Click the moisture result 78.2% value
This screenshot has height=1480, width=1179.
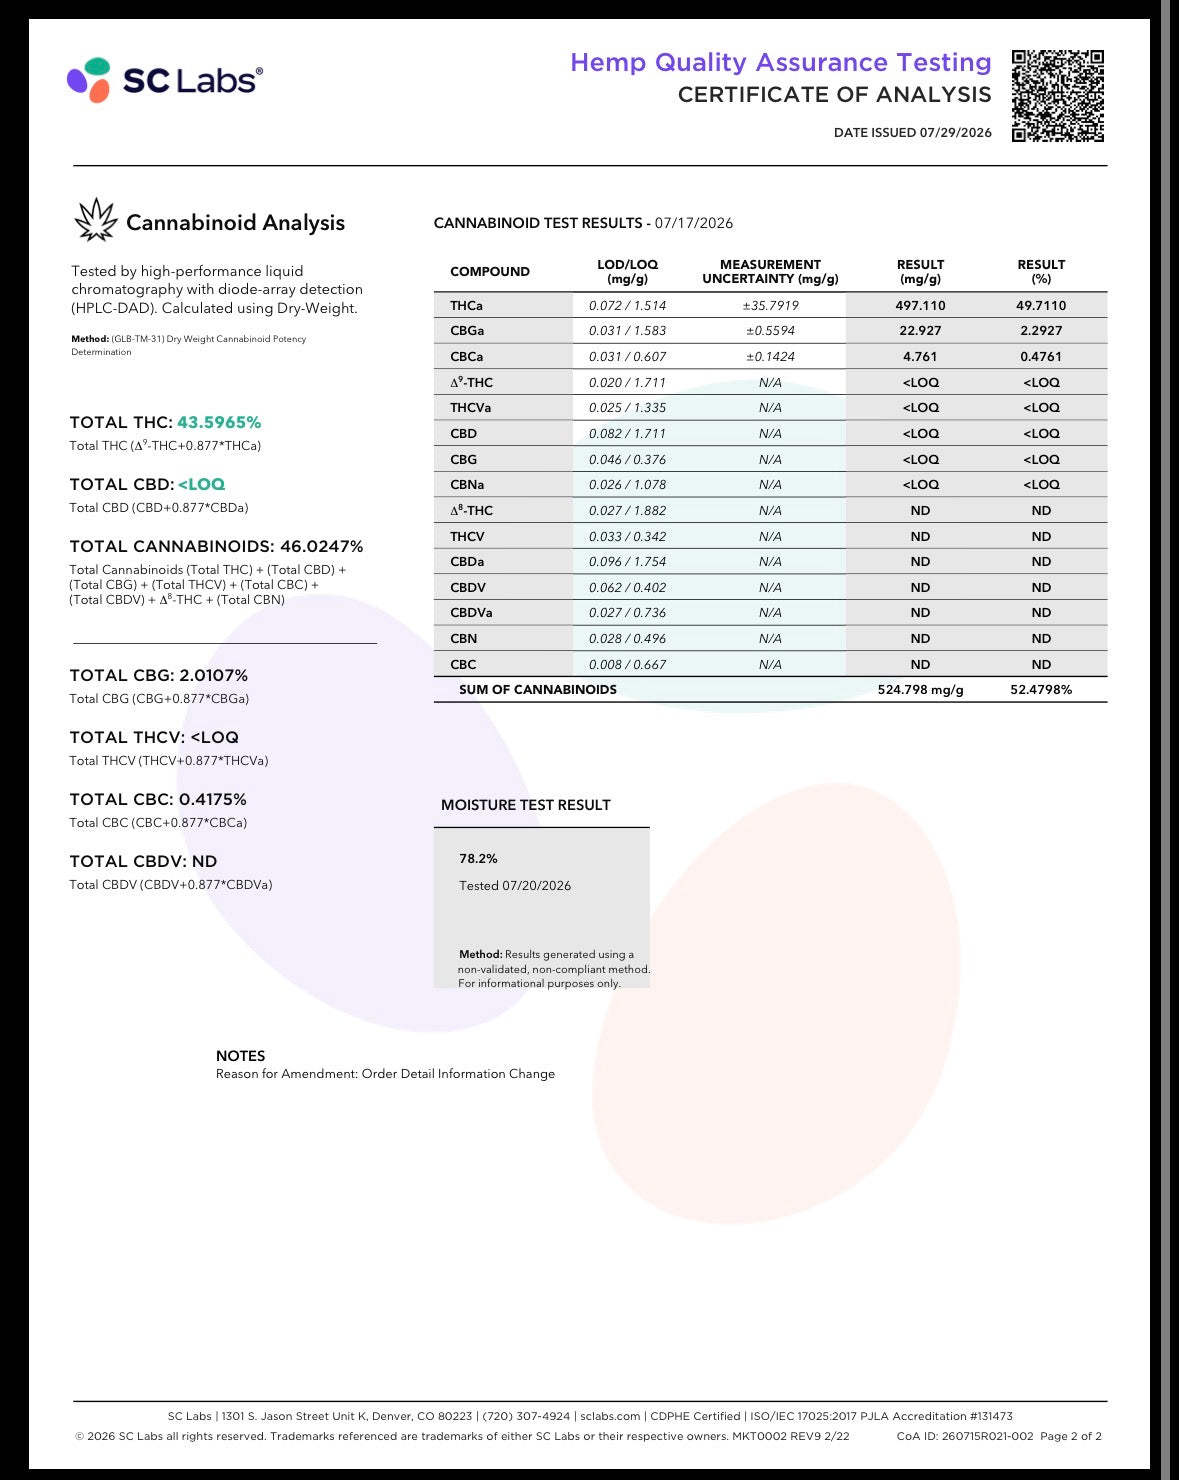[x=478, y=859]
